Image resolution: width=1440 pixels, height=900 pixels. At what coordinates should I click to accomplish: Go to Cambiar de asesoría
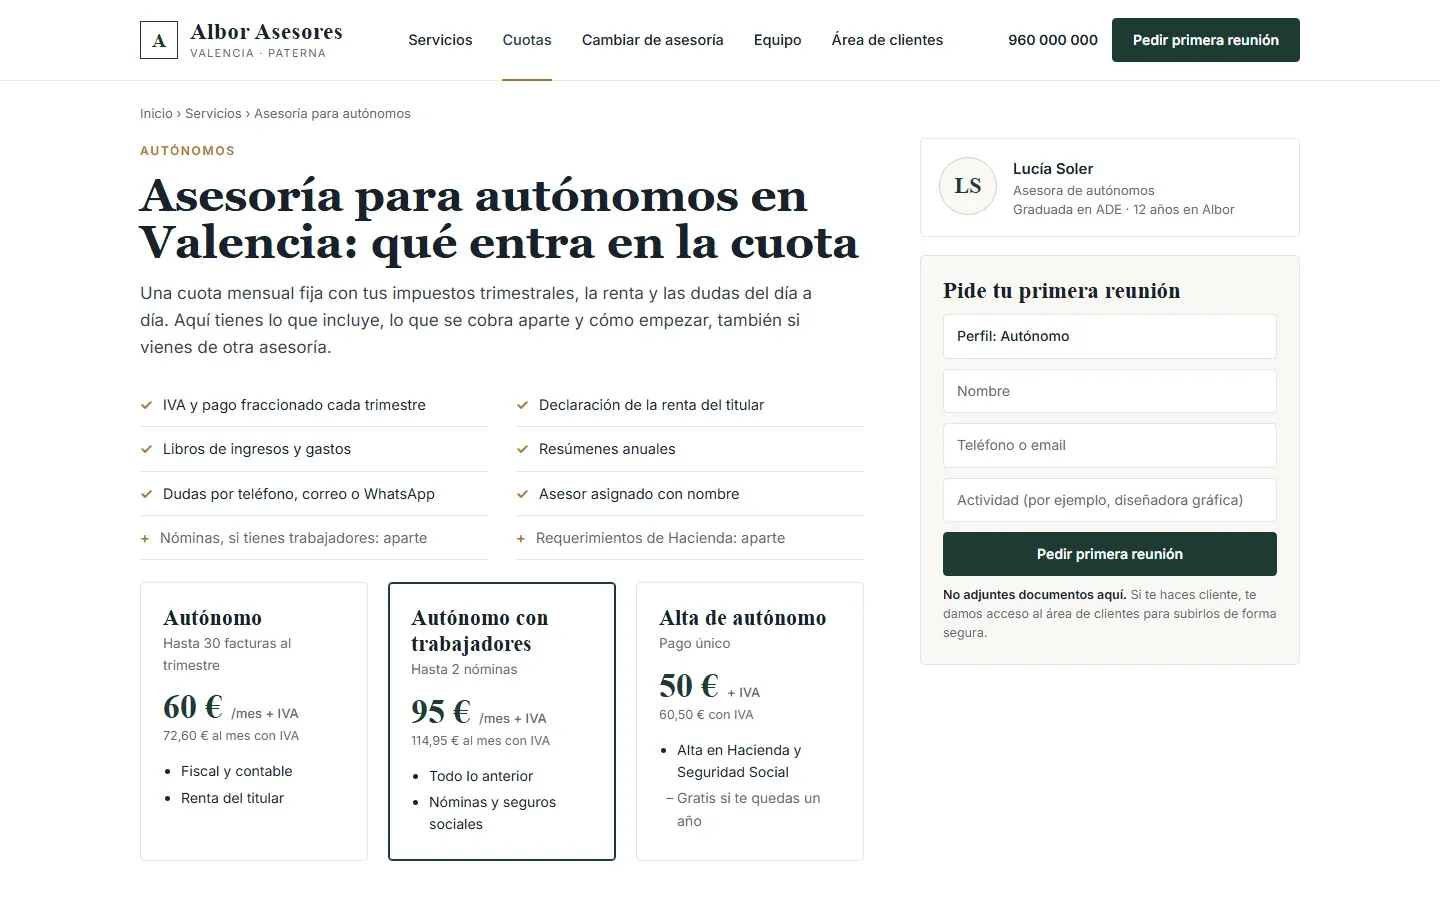point(653,40)
